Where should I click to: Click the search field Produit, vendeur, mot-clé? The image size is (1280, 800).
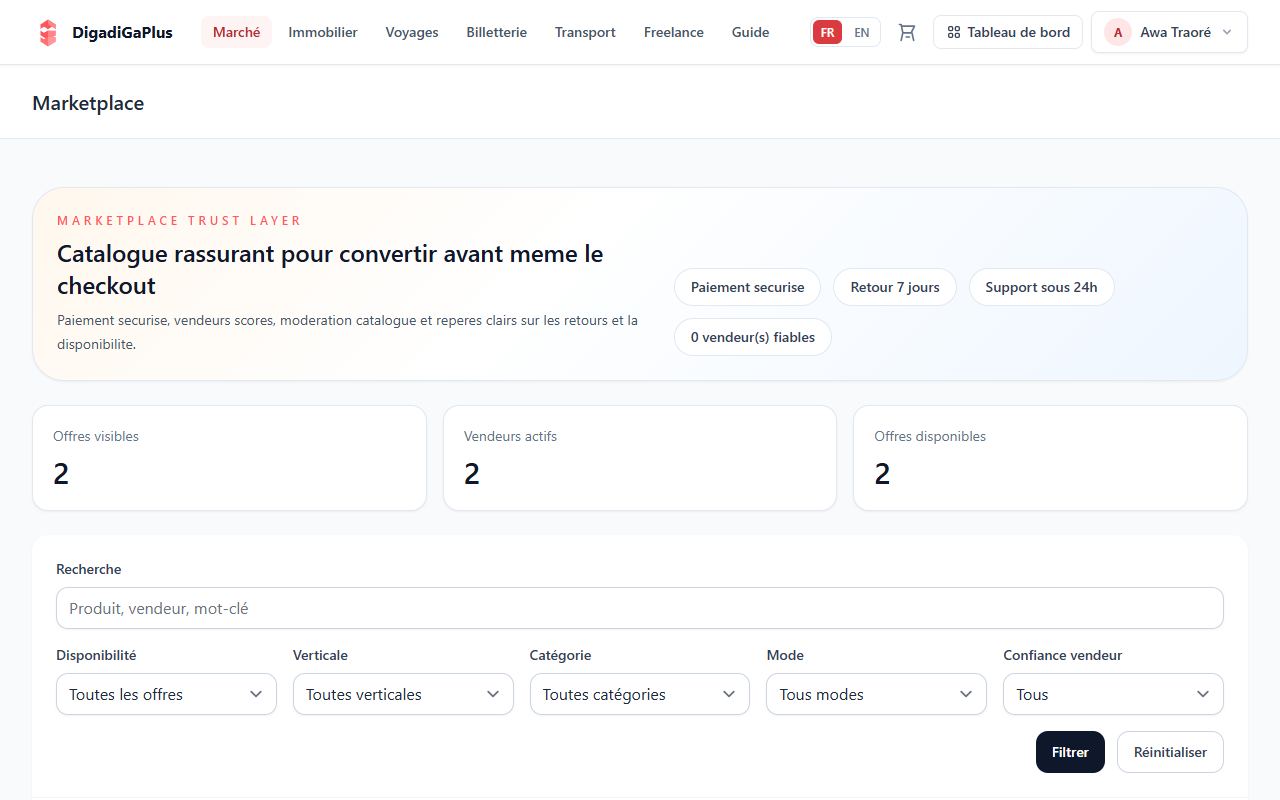tap(640, 608)
